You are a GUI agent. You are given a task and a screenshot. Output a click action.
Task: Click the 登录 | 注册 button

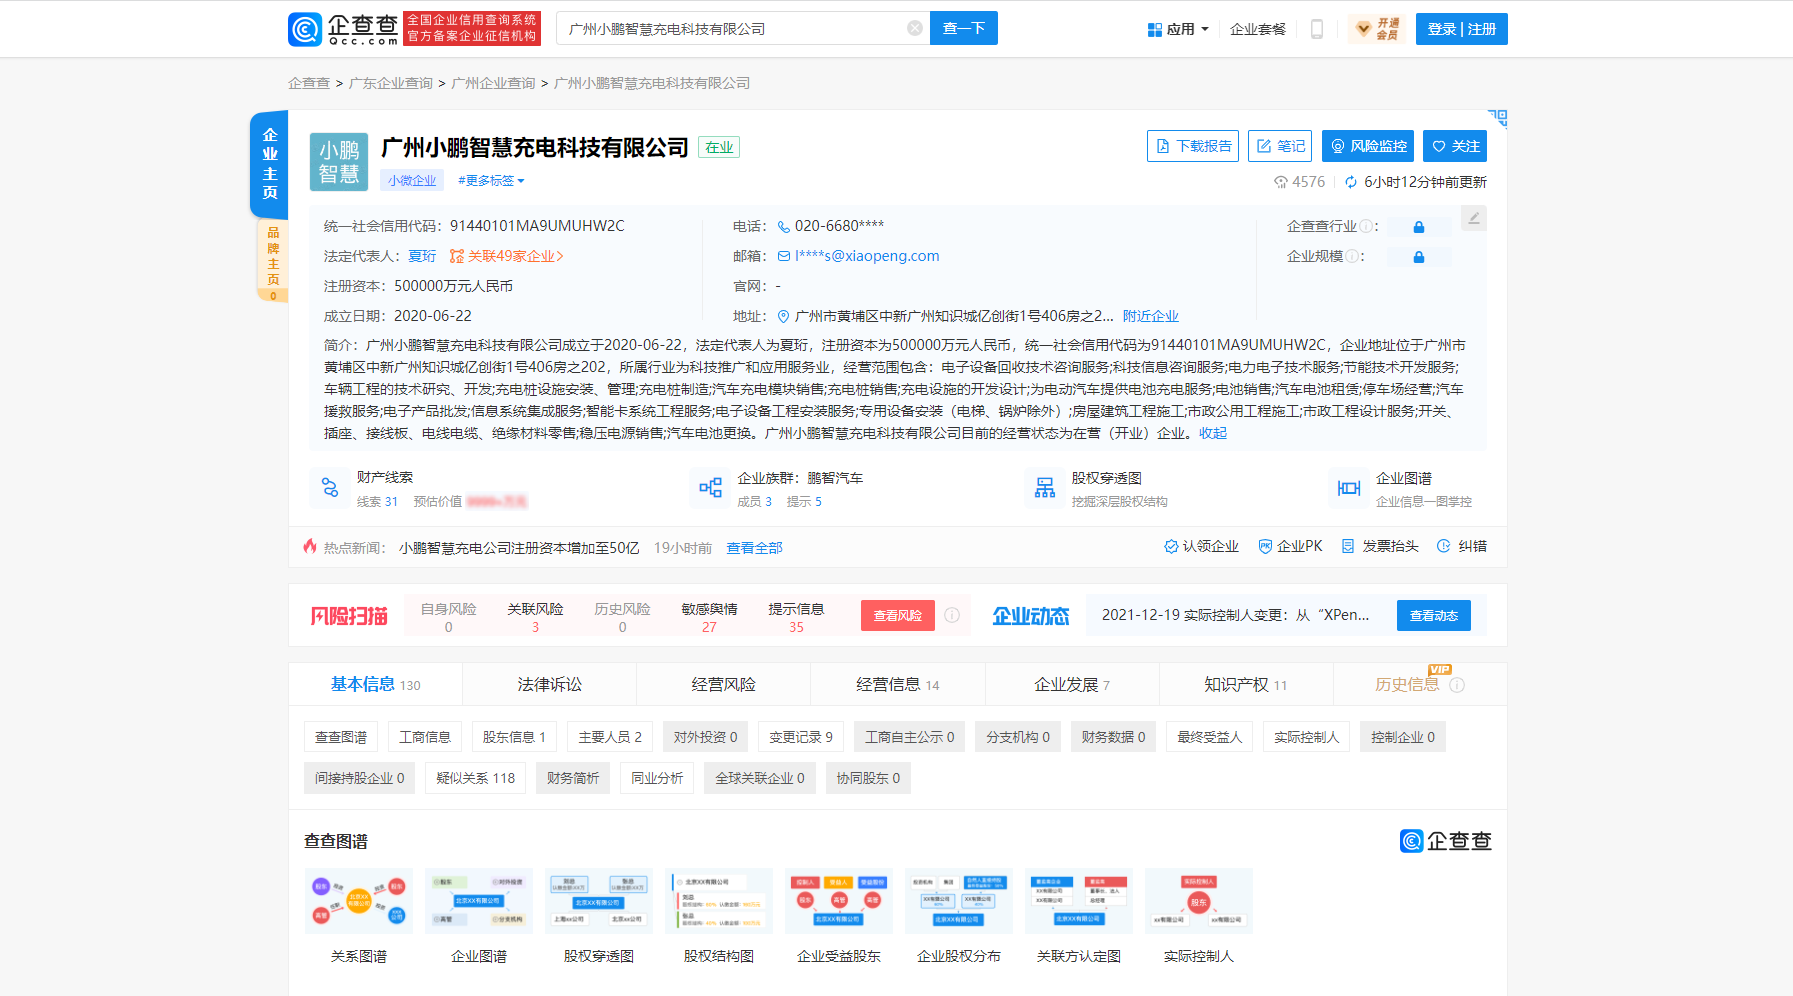pyautogui.click(x=1461, y=29)
